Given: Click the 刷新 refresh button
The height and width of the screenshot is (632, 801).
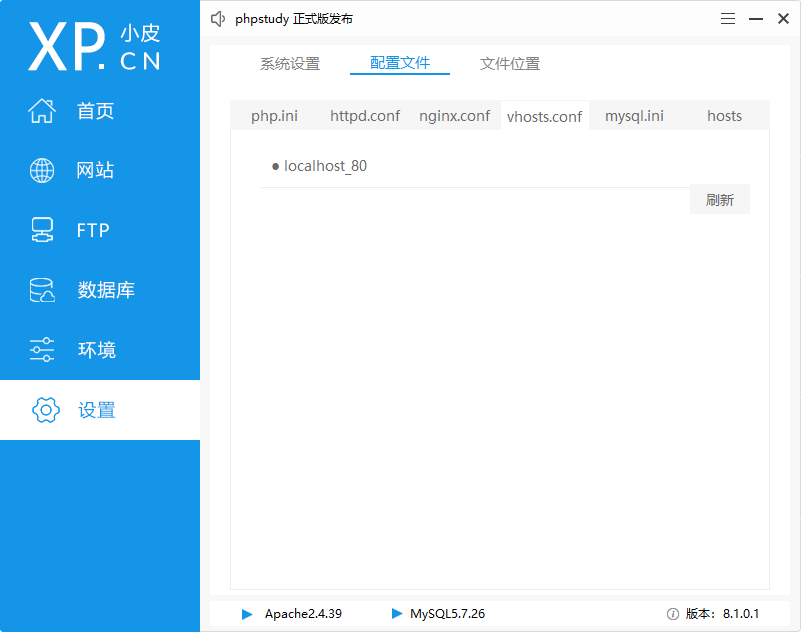Looking at the screenshot, I should tap(719, 199).
